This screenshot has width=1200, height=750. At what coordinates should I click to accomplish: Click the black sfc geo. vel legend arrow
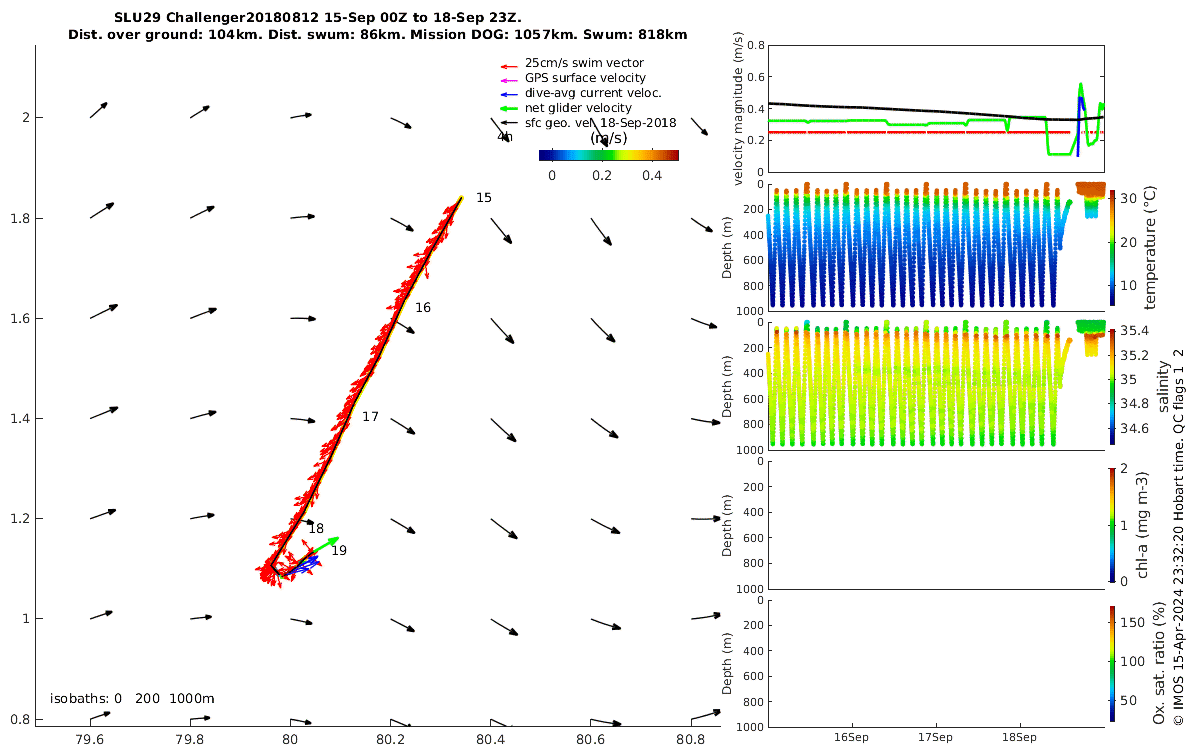508,123
